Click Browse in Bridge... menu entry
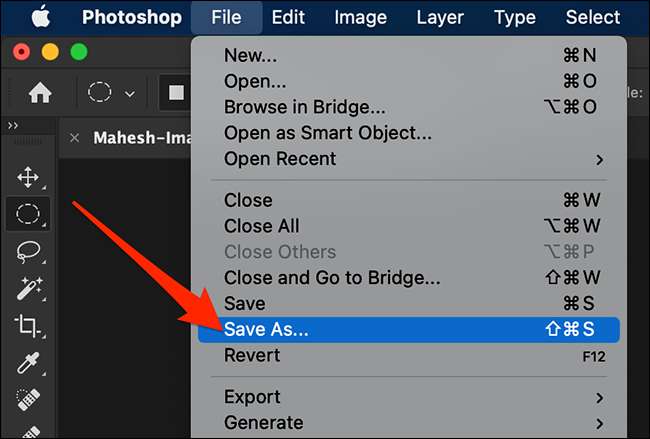The width and height of the screenshot is (650, 439). click(x=305, y=107)
